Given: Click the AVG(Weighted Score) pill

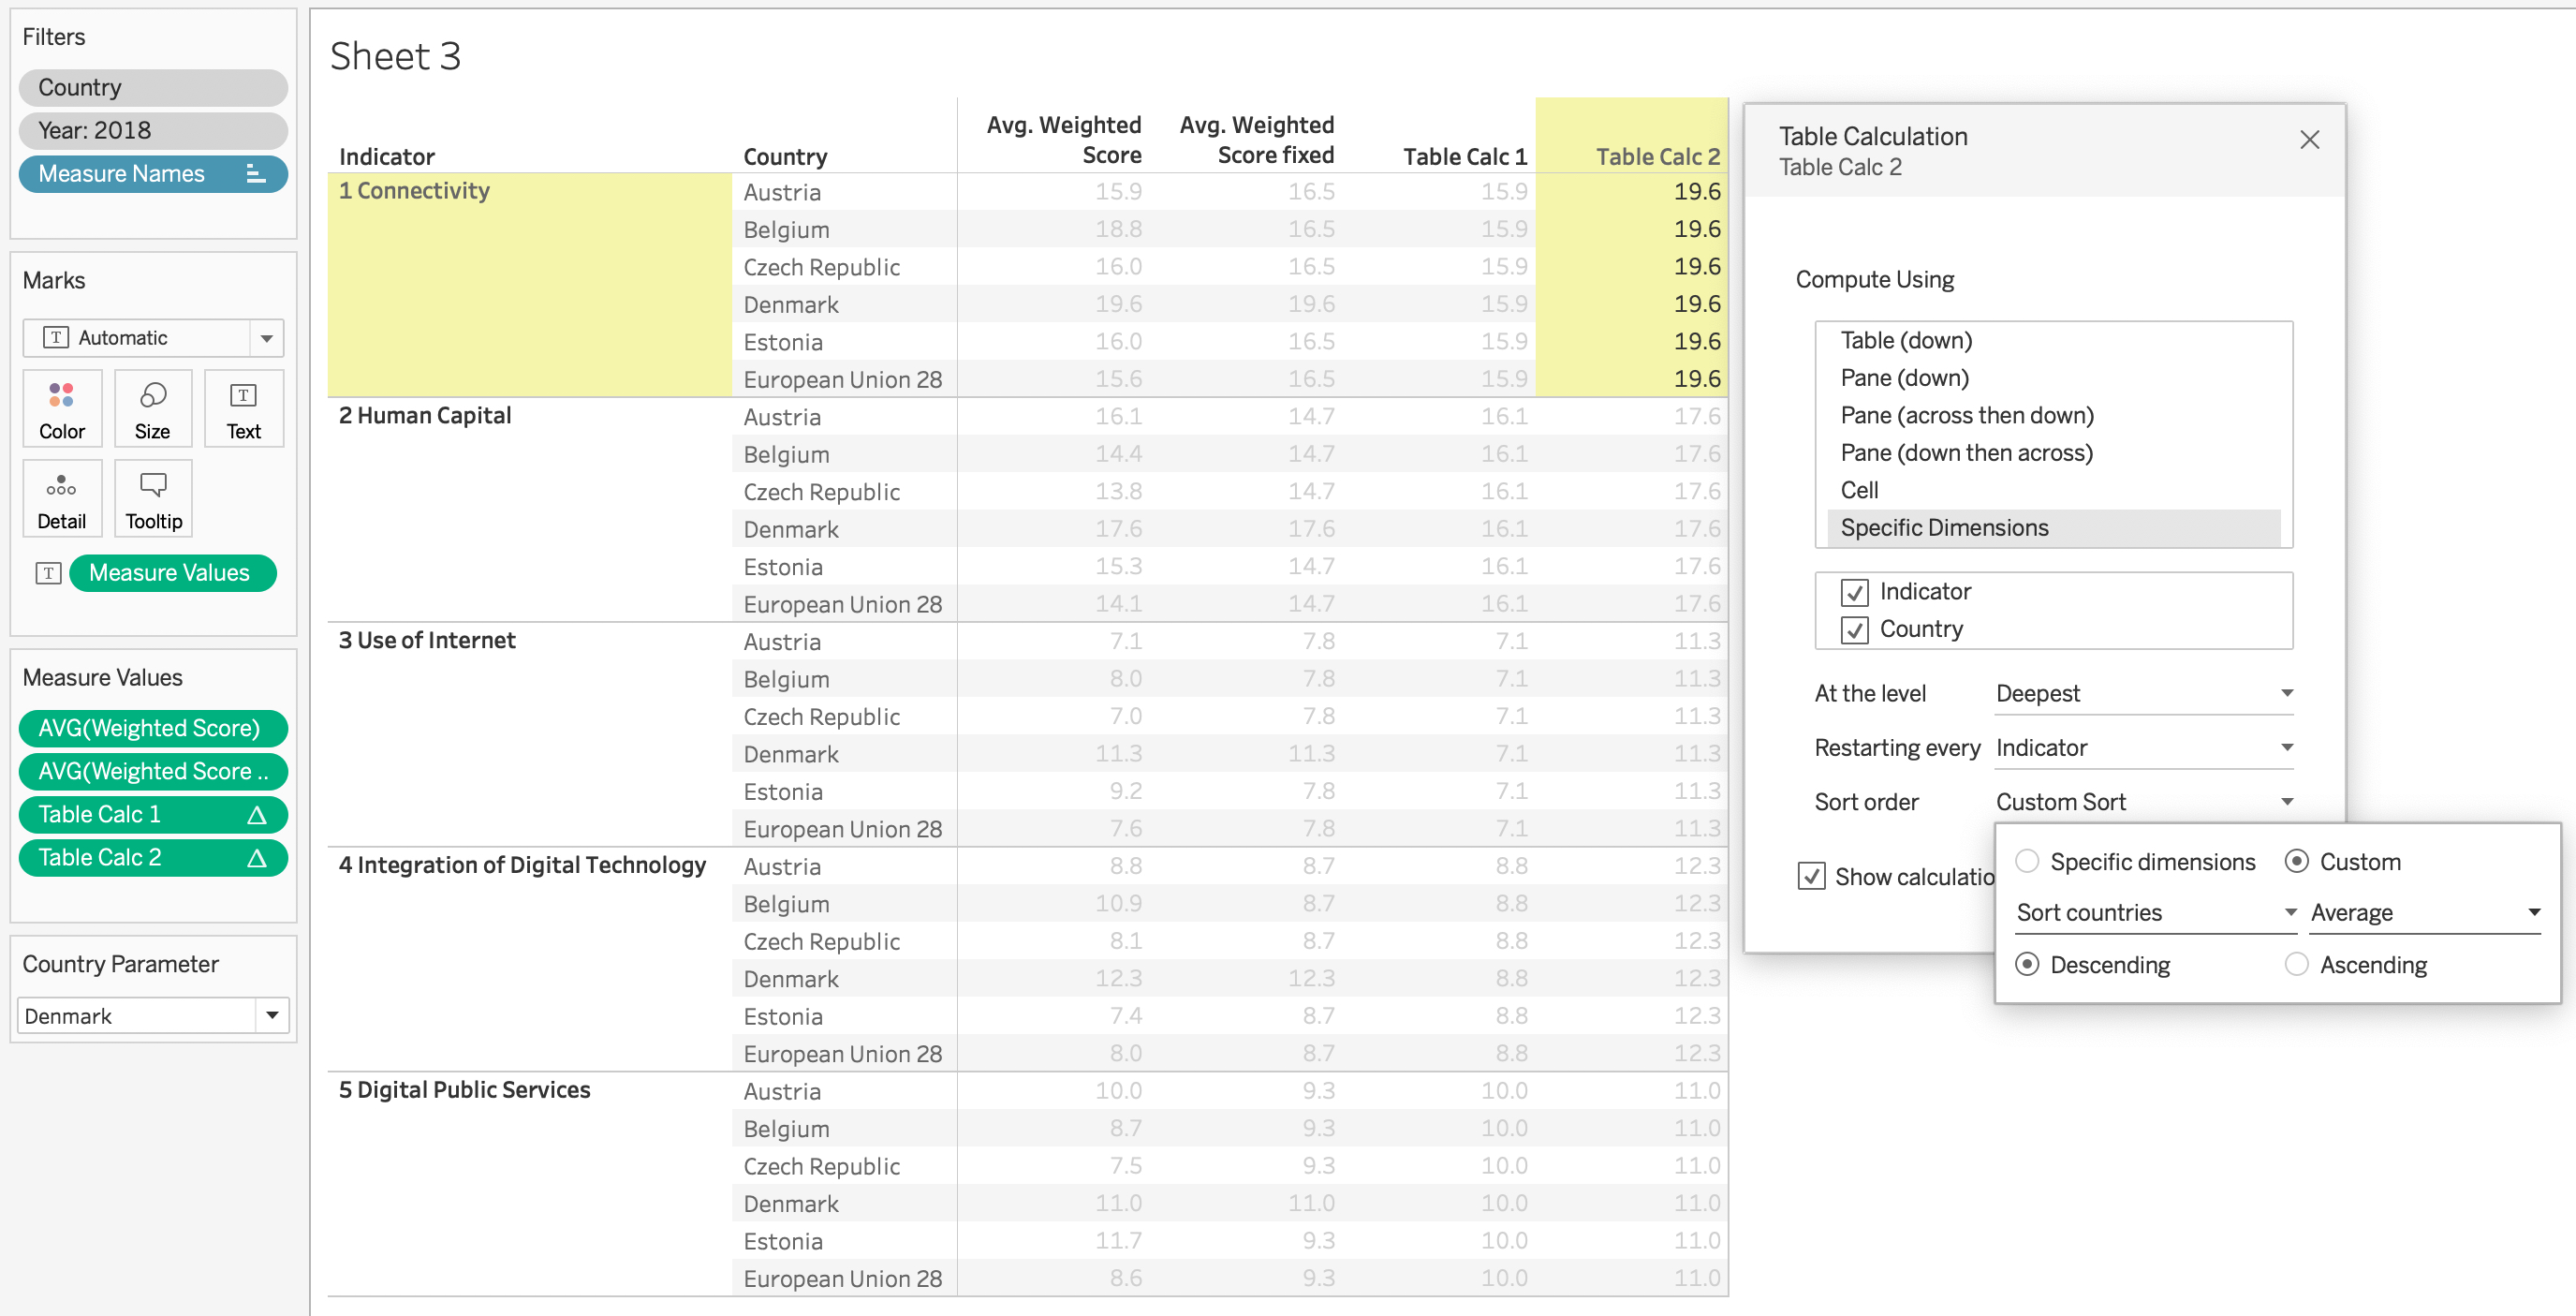Looking at the screenshot, I should pos(153,728).
